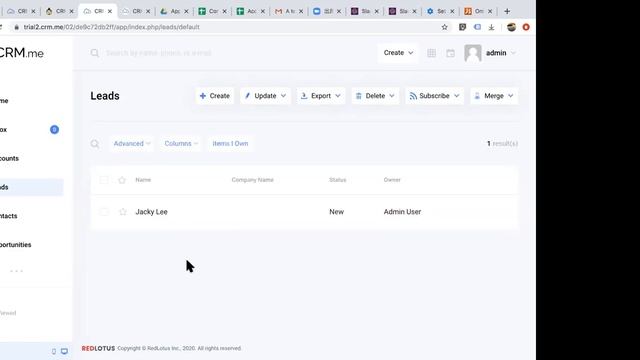Click the global search magnifier icon

(x=95, y=53)
